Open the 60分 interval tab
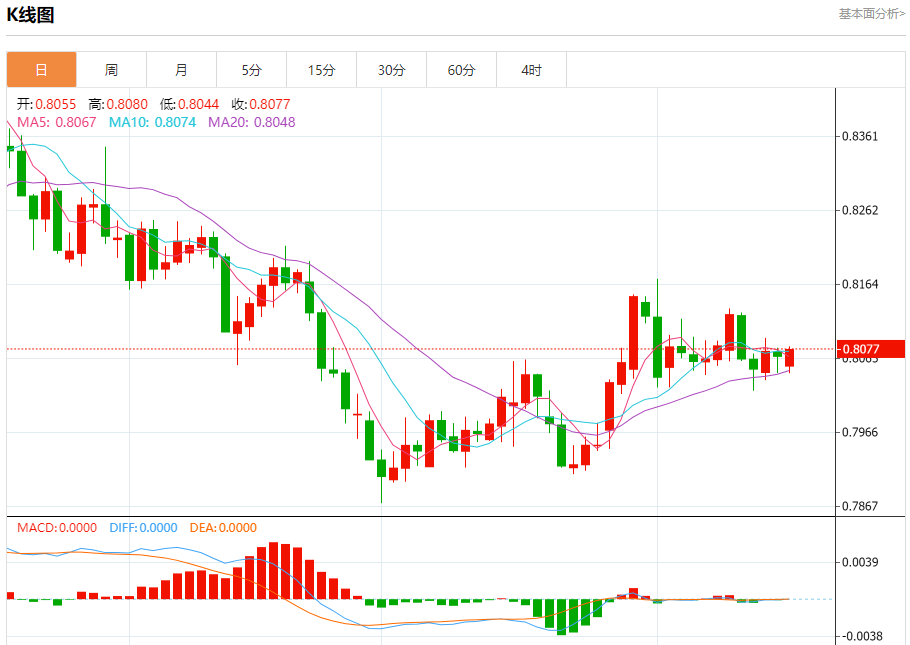Viewport: 910px width, 645px height. 461,70
